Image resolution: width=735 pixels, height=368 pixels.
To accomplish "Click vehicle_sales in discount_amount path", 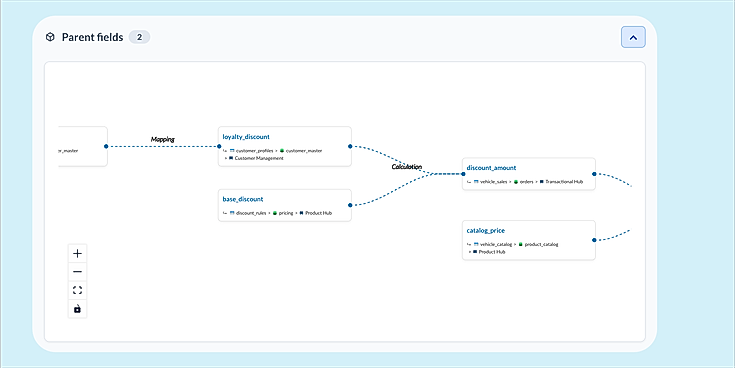I will (x=494, y=182).
